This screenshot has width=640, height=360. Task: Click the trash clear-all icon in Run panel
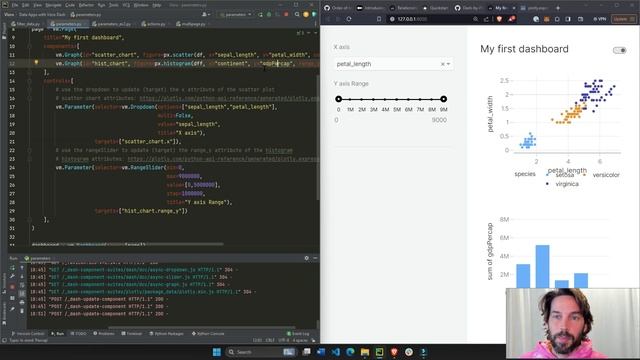tap(22, 311)
